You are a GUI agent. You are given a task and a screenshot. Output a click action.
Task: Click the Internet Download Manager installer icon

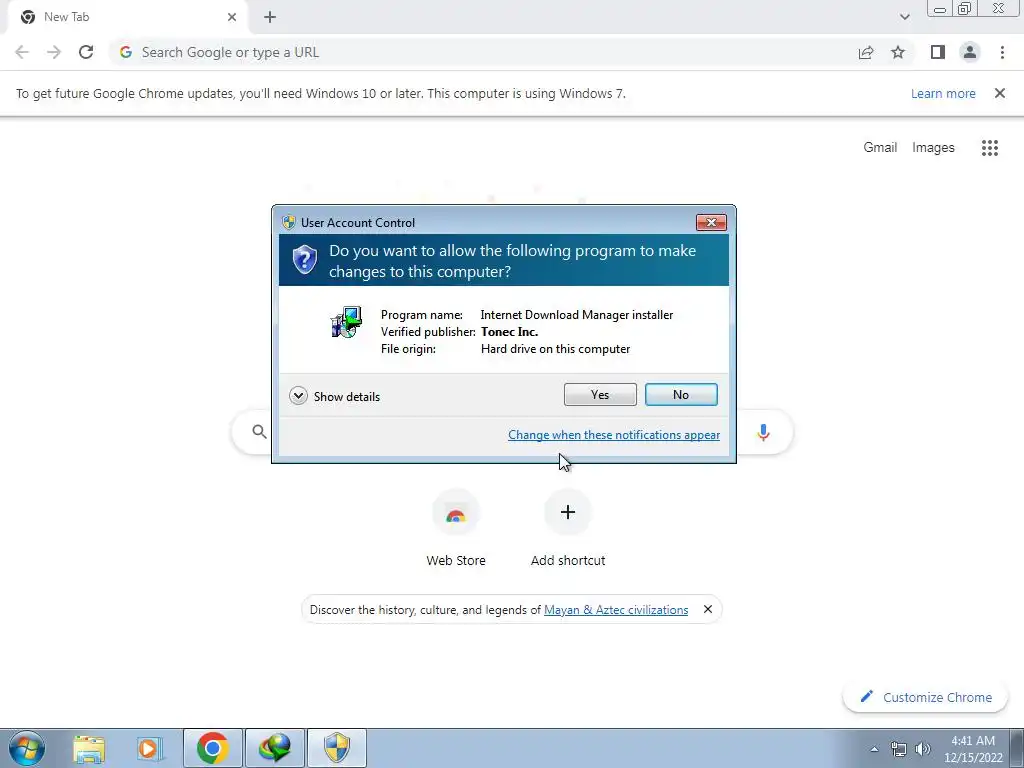coord(346,322)
